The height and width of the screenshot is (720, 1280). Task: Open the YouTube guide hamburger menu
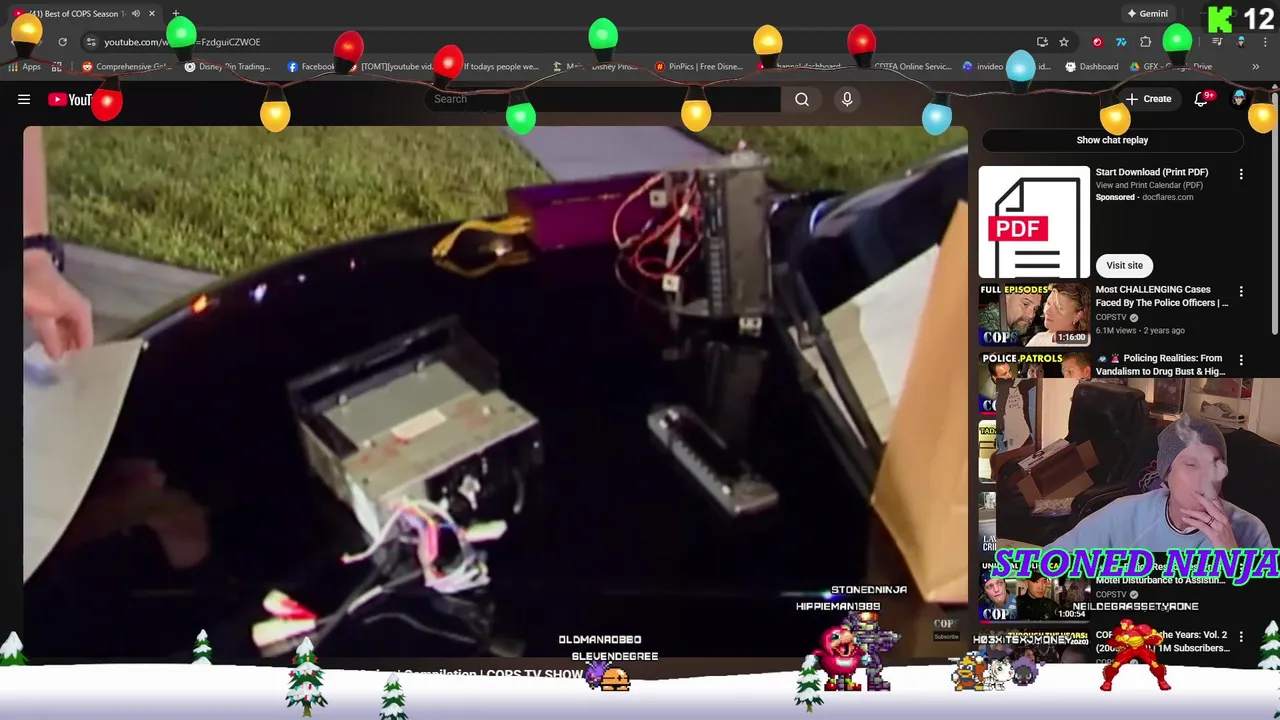24,99
